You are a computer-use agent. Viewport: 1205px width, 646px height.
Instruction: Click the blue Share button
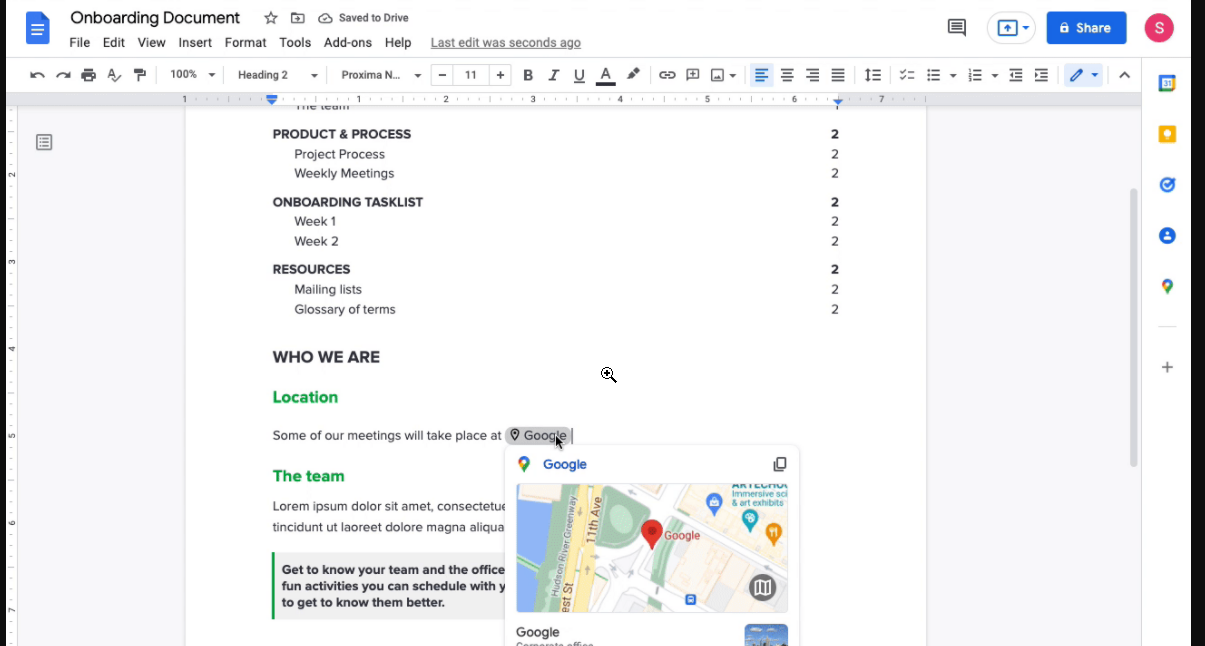(x=1086, y=28)
